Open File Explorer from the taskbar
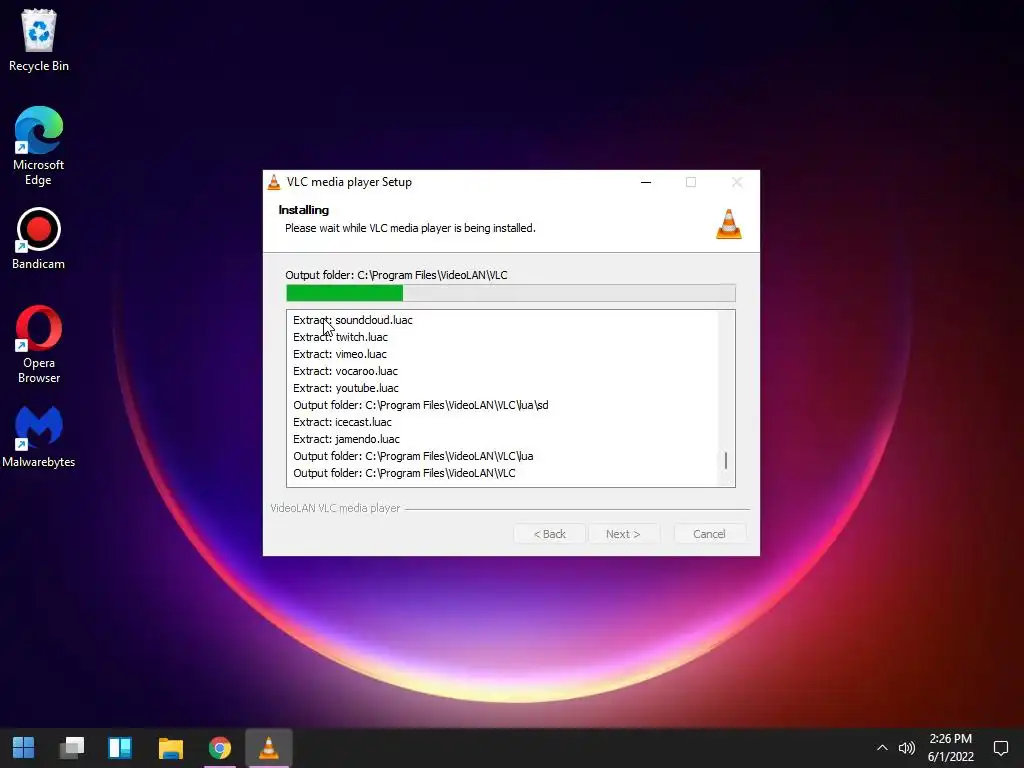The image size is (1024, 768). [170, 748]
